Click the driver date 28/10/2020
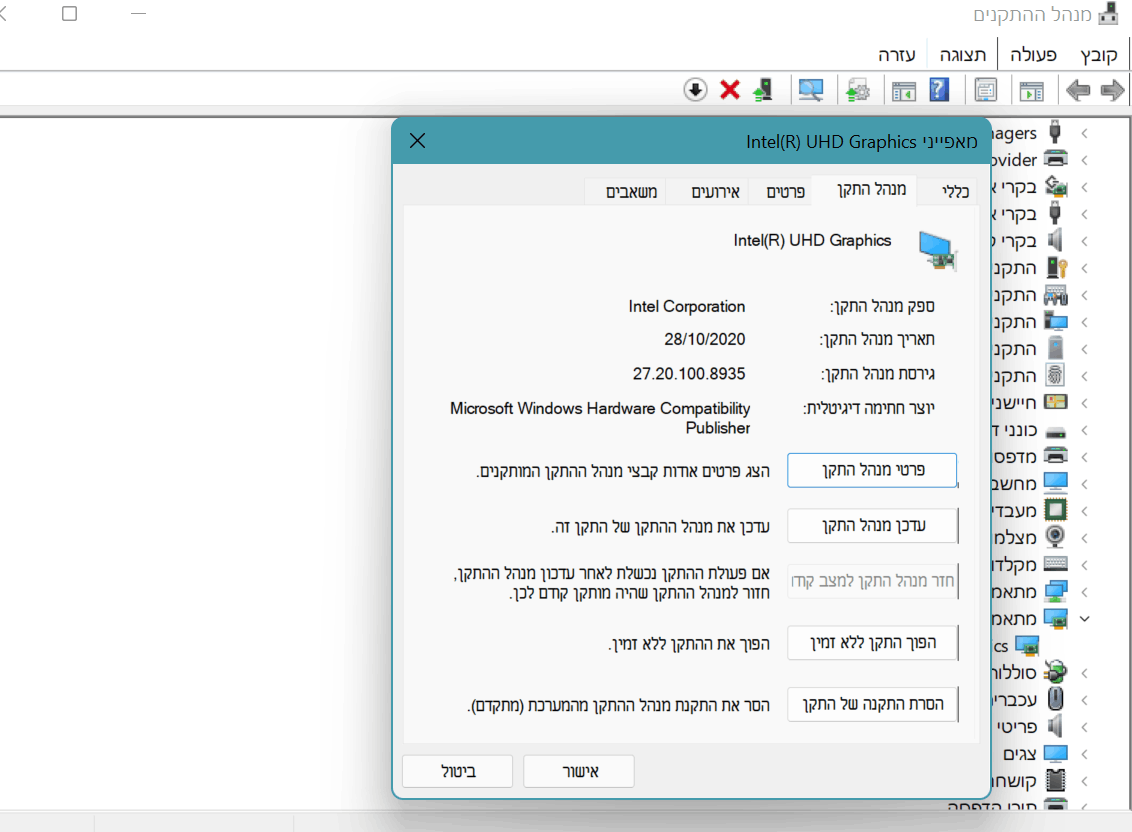Screen dimensions: 1132x832 pyautogui.click(x=705, y=339)
